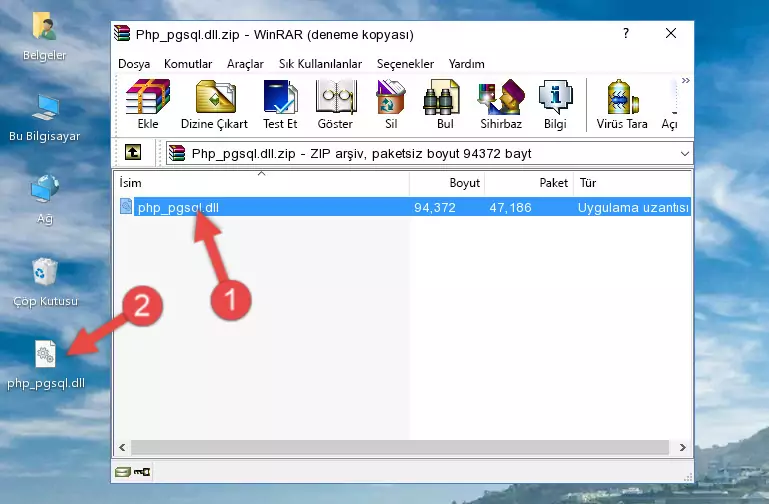Sort by the İsim column header
Viewport: 769px width, 504px height.
262,183
